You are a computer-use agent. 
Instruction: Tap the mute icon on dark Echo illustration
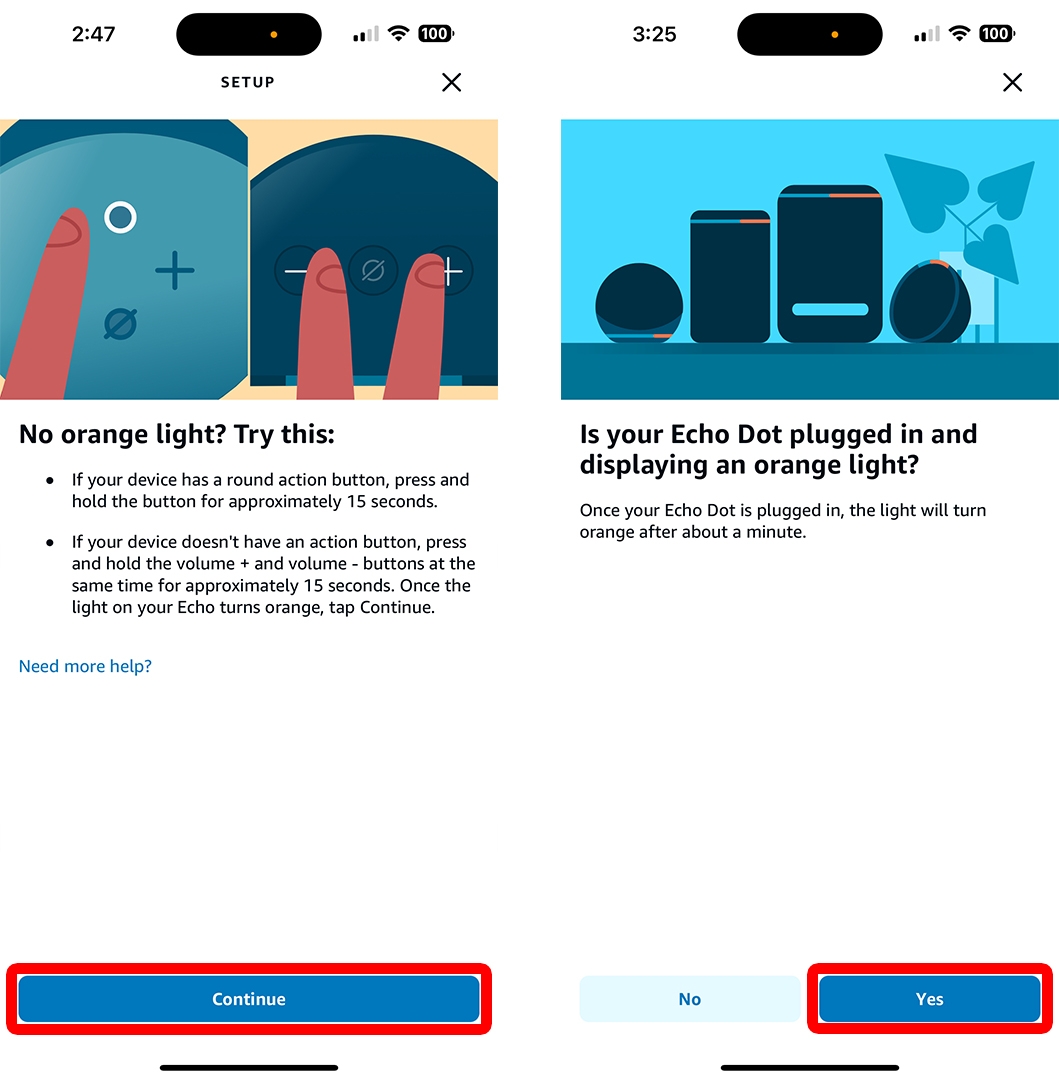[373, 271]
